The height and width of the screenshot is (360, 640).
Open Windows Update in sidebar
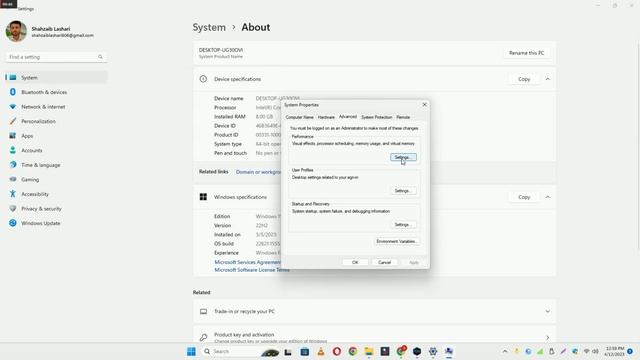point(56,223)
